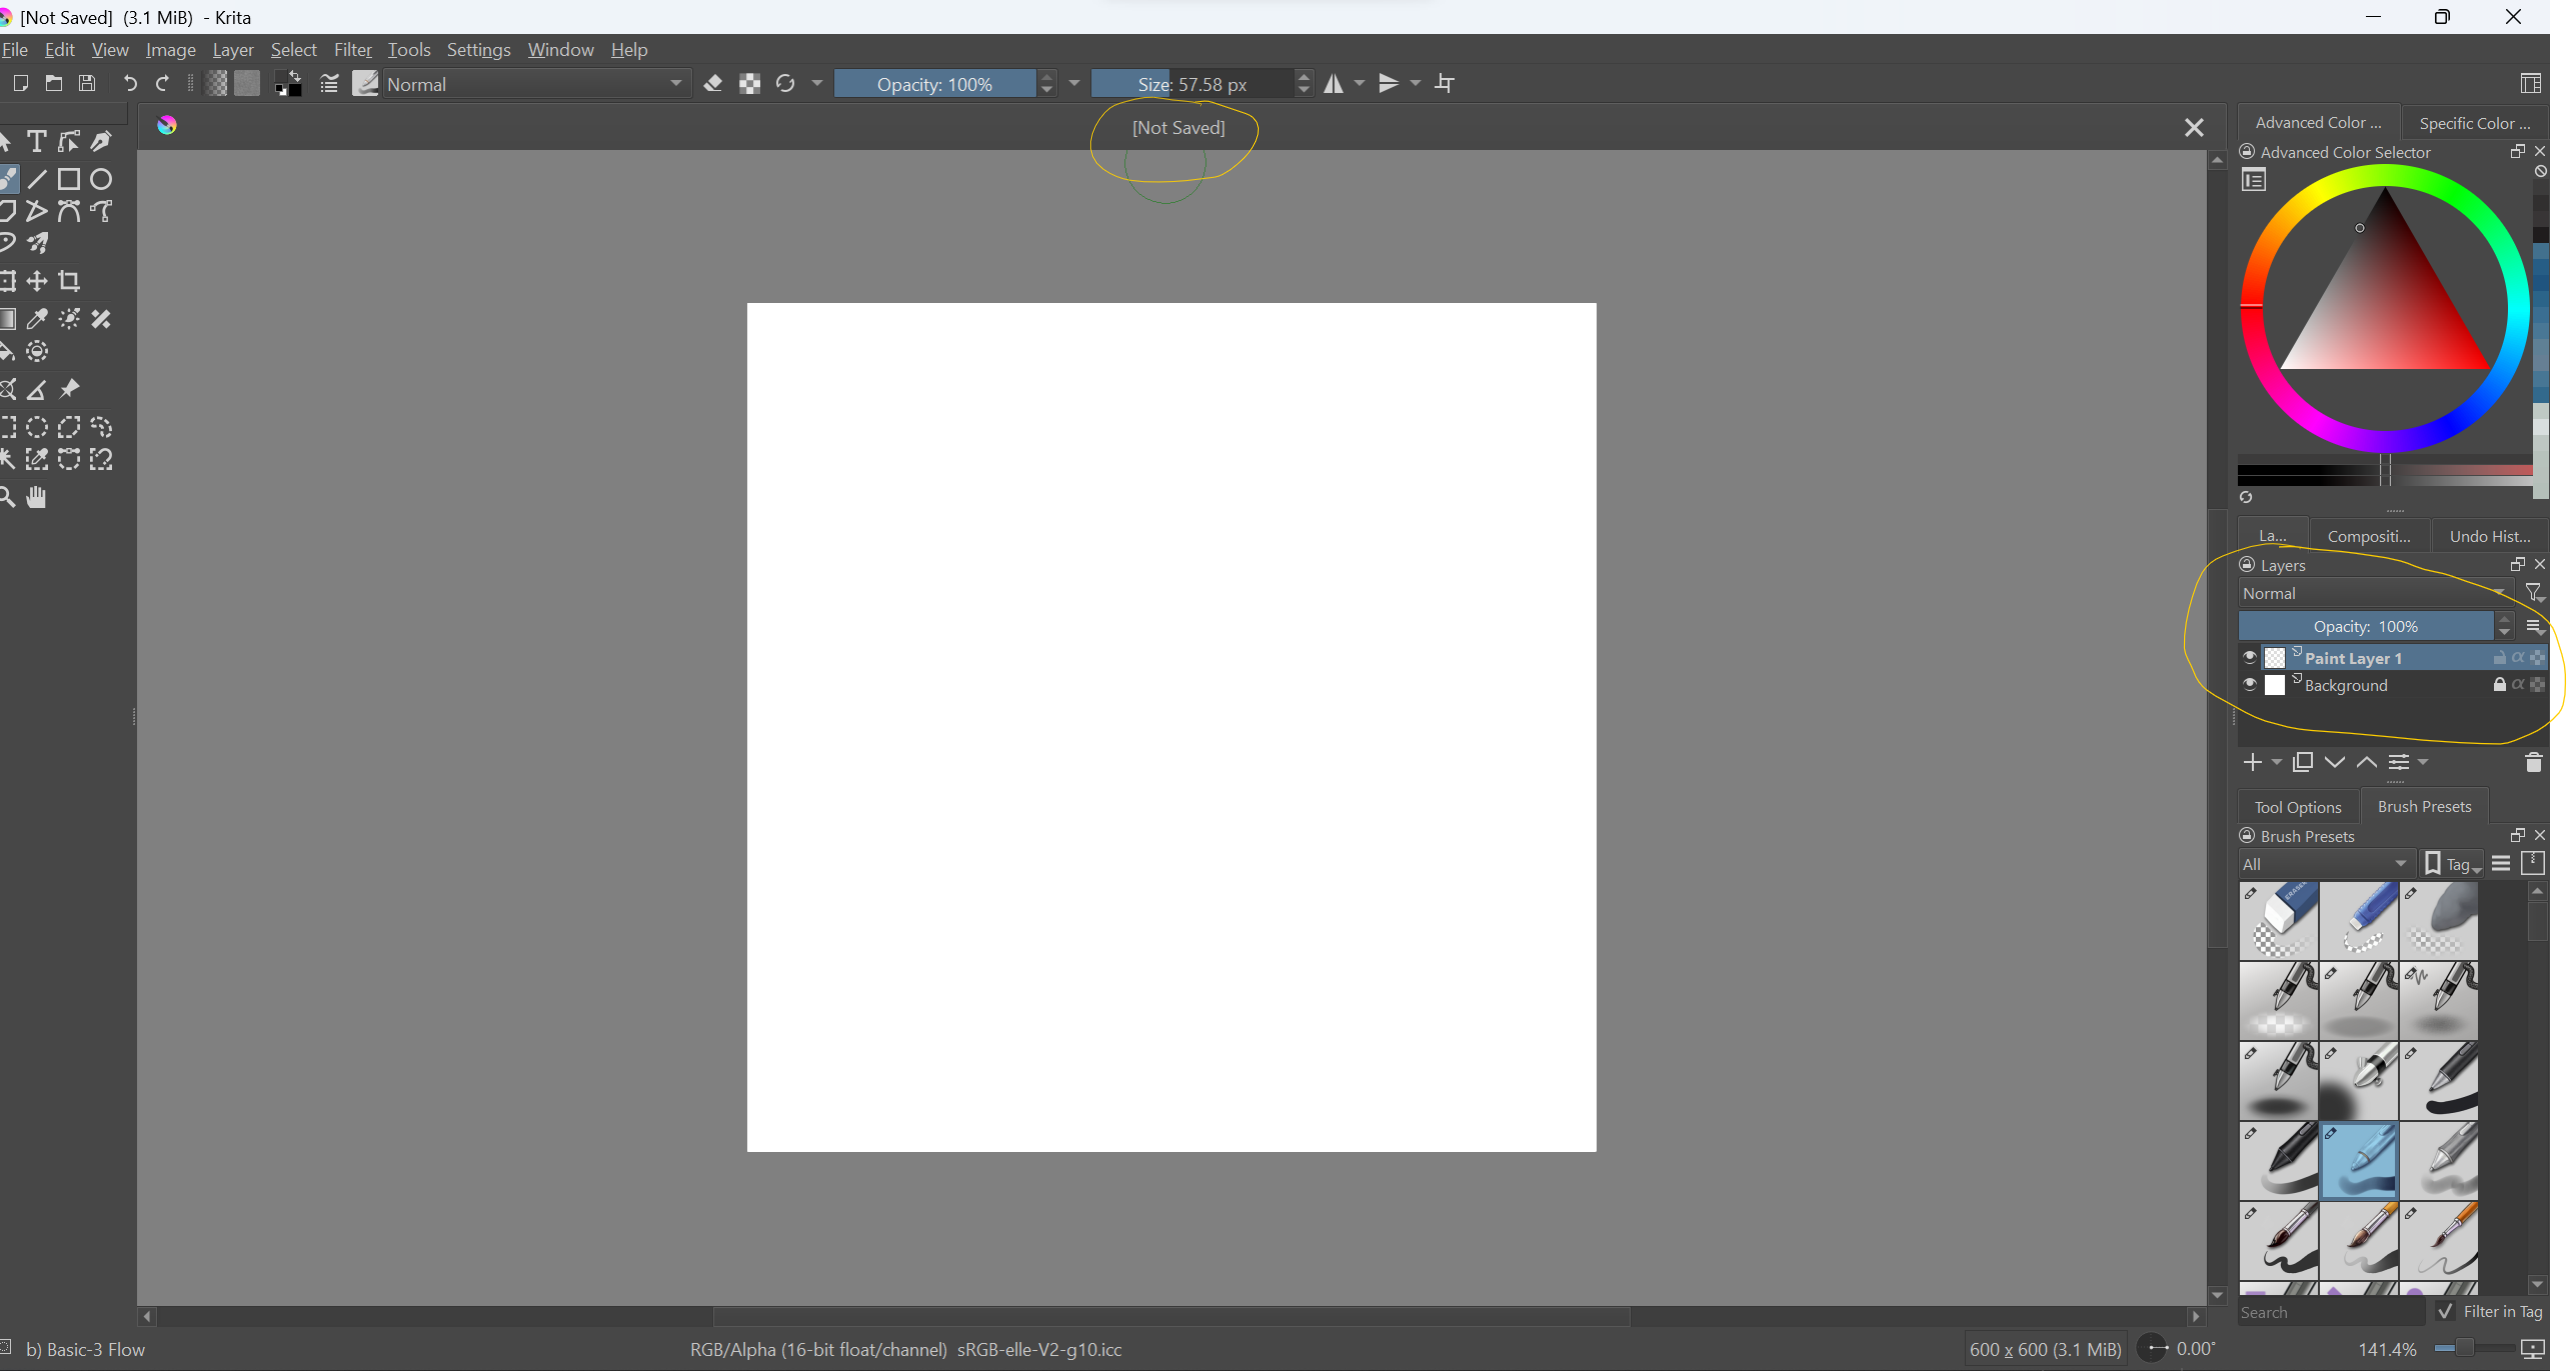The image size is (2567, 1371).
Task: Click horizontal mirror tool icon
Action: tap(1334, 84)
